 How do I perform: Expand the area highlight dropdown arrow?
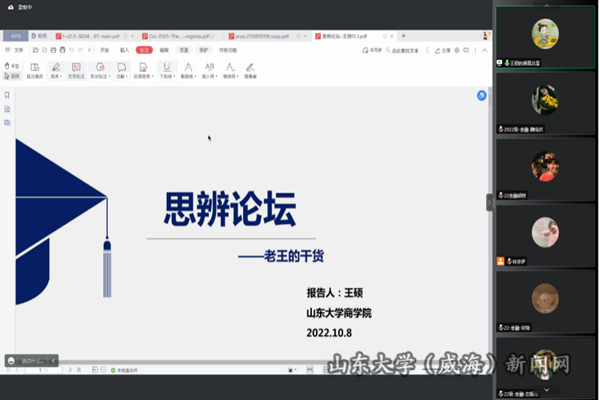pos(153,76)
